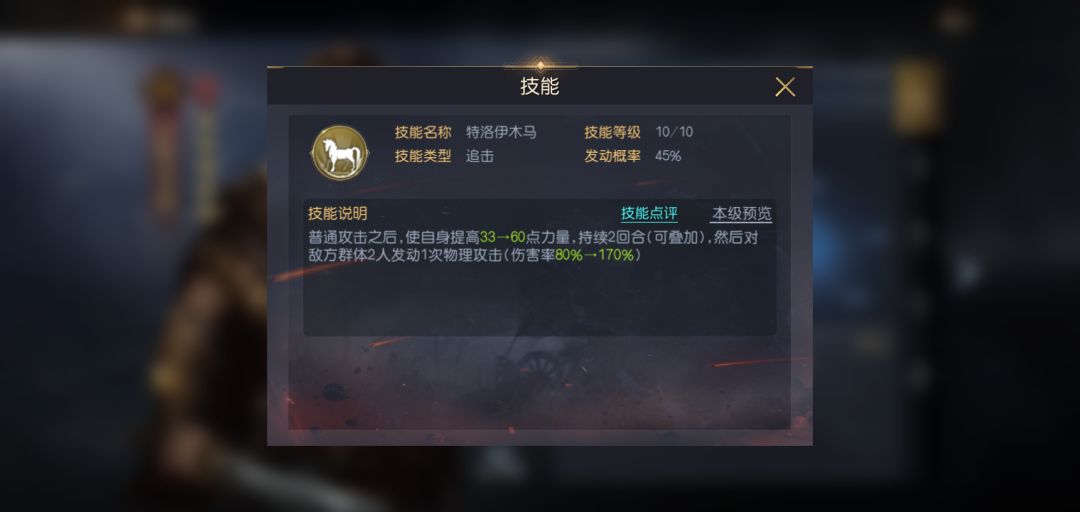The image size is (1080, 512).
Task: Click the 技能类型 label
Action: coord(422,156)
